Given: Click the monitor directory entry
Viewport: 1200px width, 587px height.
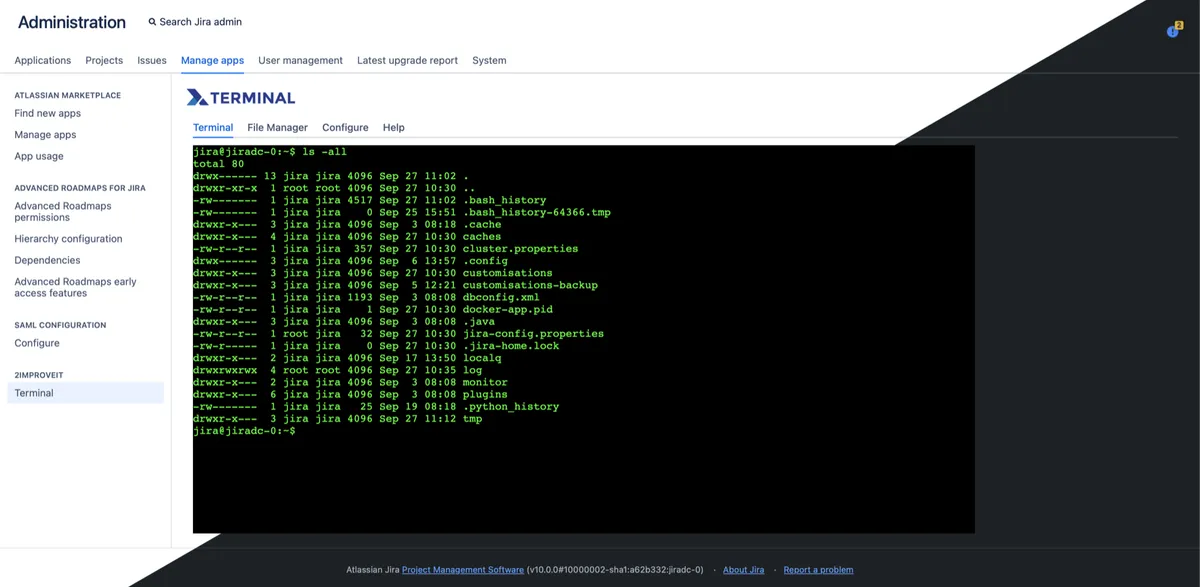Looking at the screenshot, I should tap(485, 382).
